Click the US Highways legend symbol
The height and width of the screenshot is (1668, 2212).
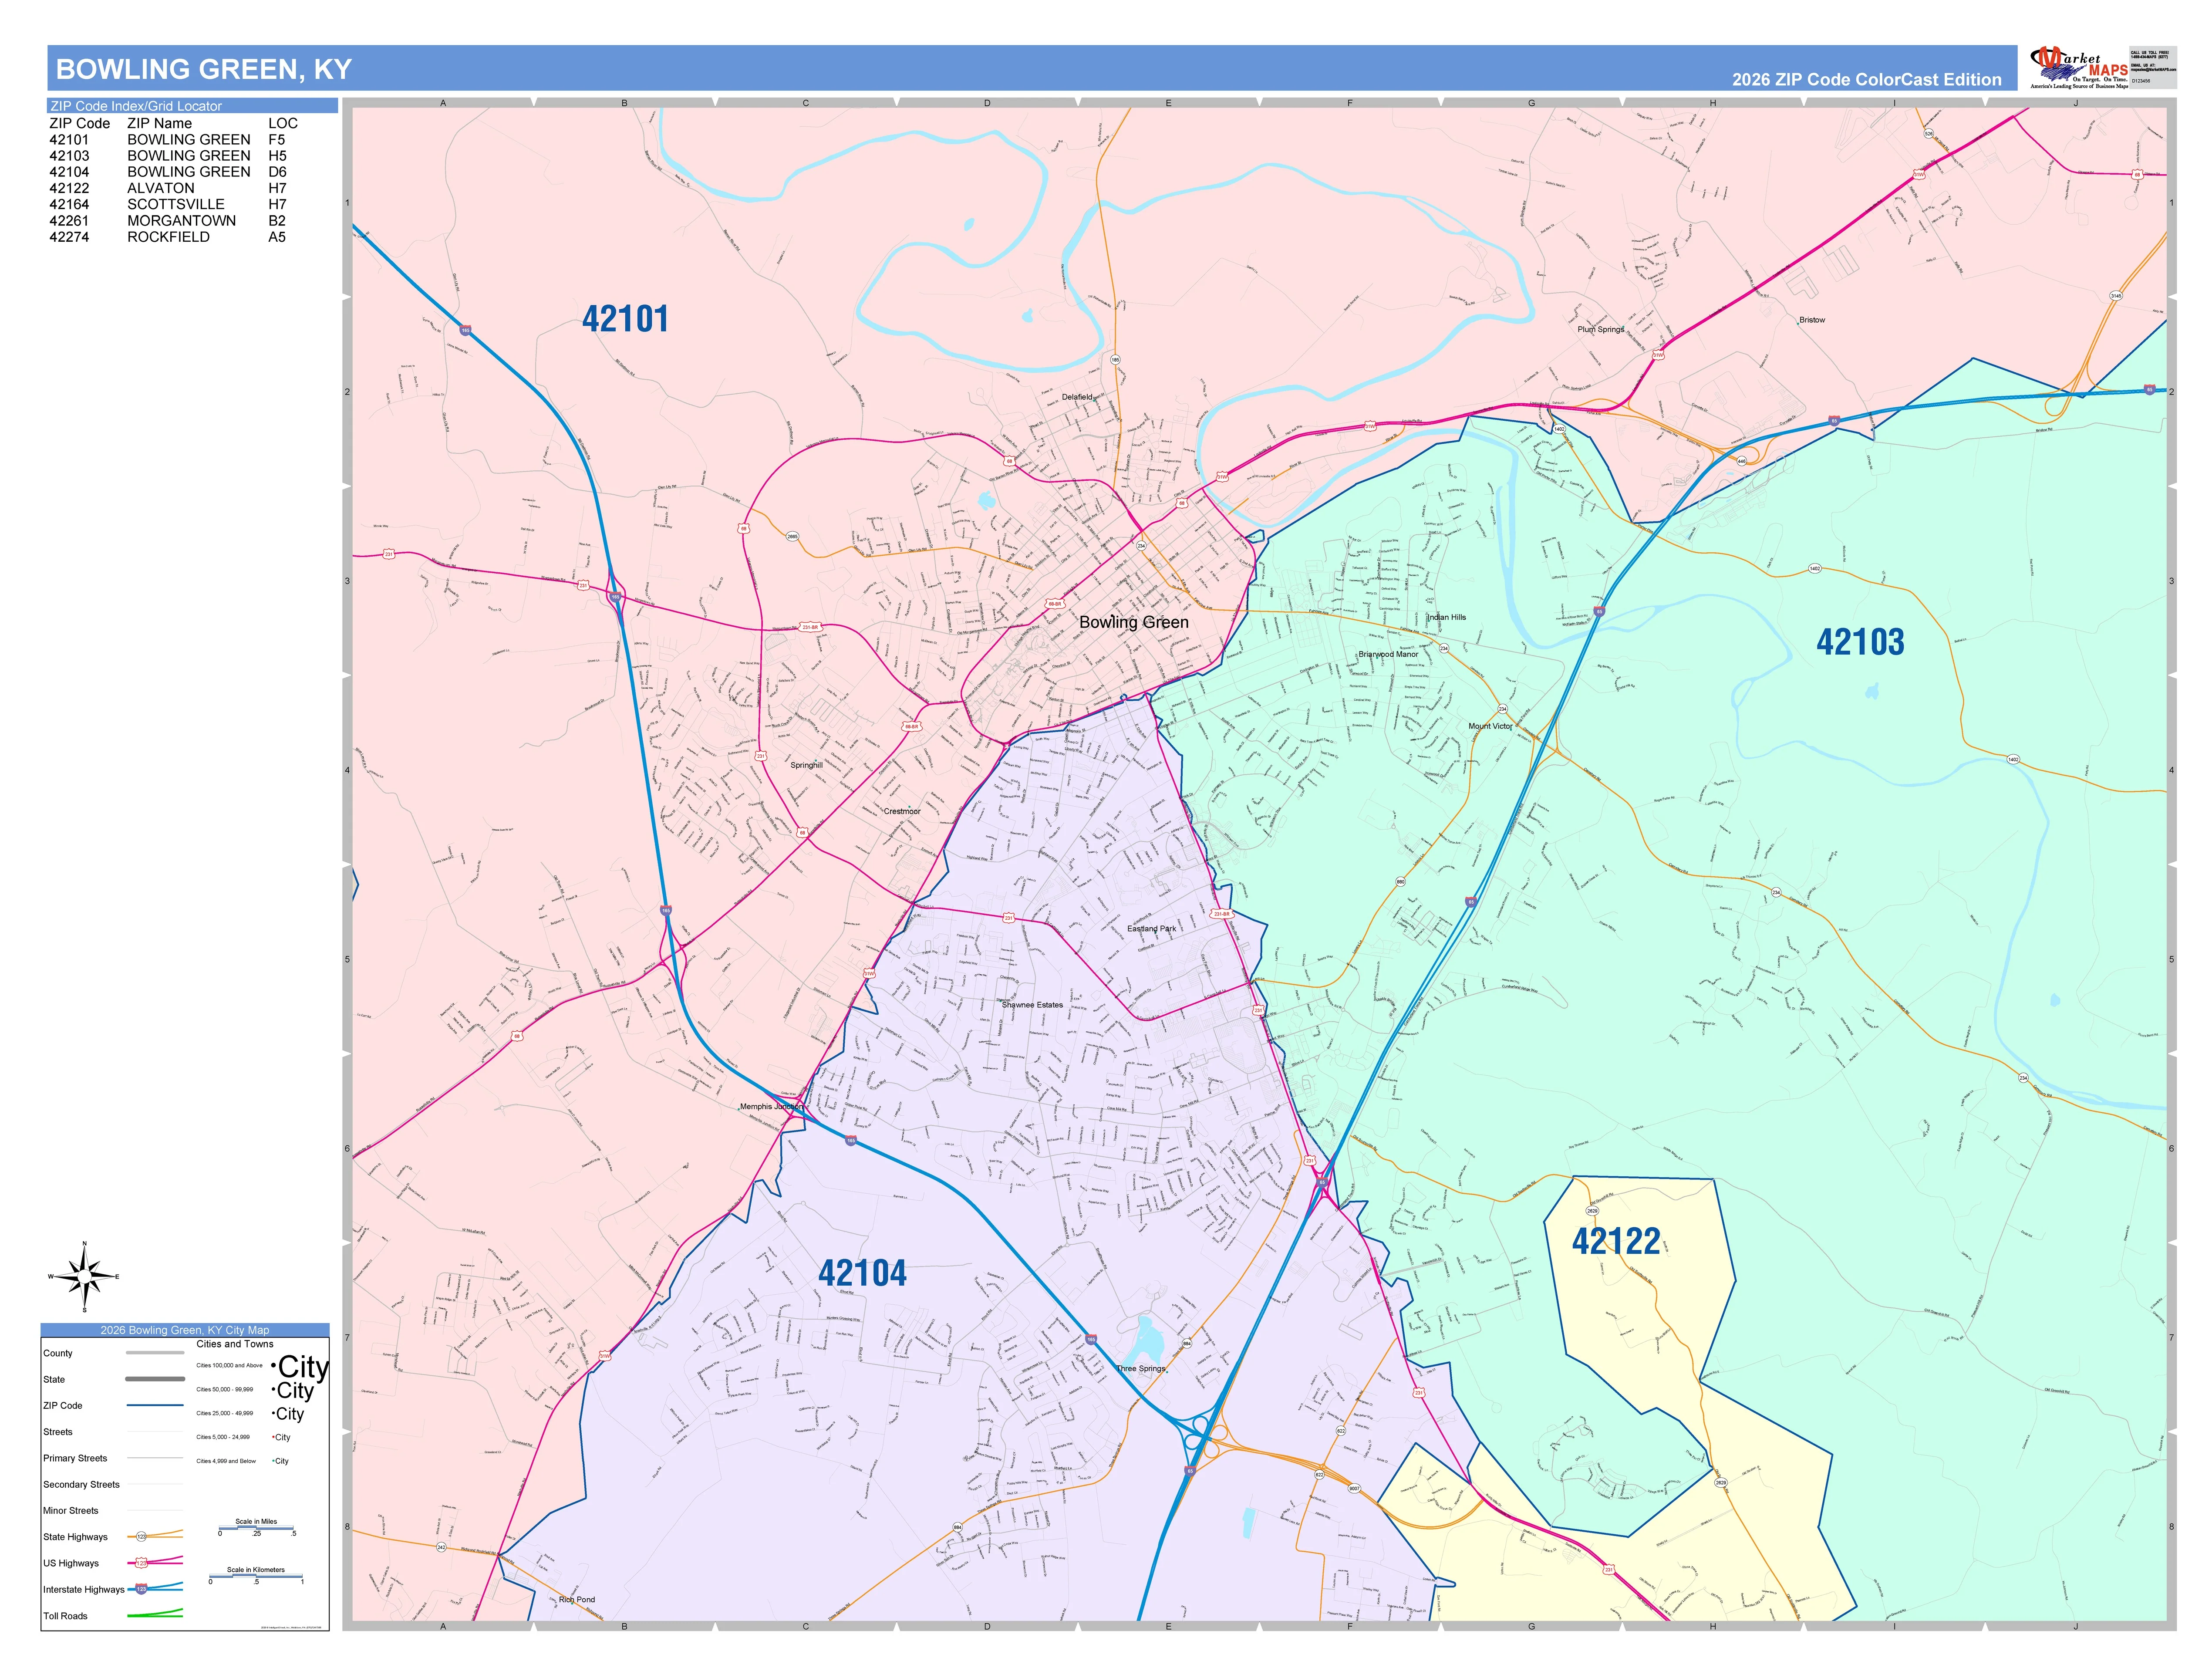[x=155, y=1561]
